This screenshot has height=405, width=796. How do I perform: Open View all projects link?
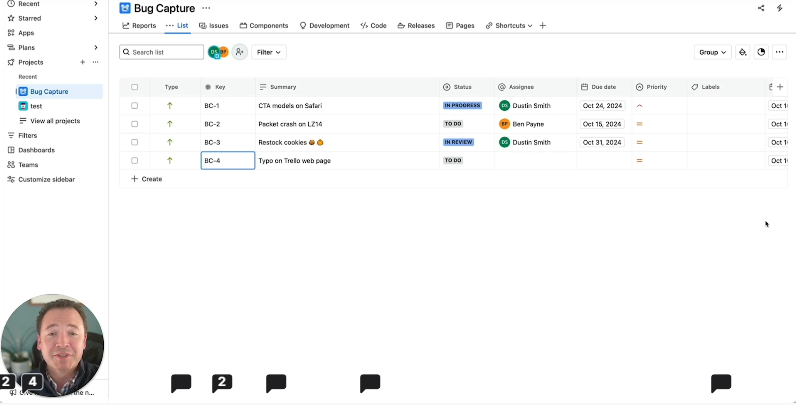point(55,121)
